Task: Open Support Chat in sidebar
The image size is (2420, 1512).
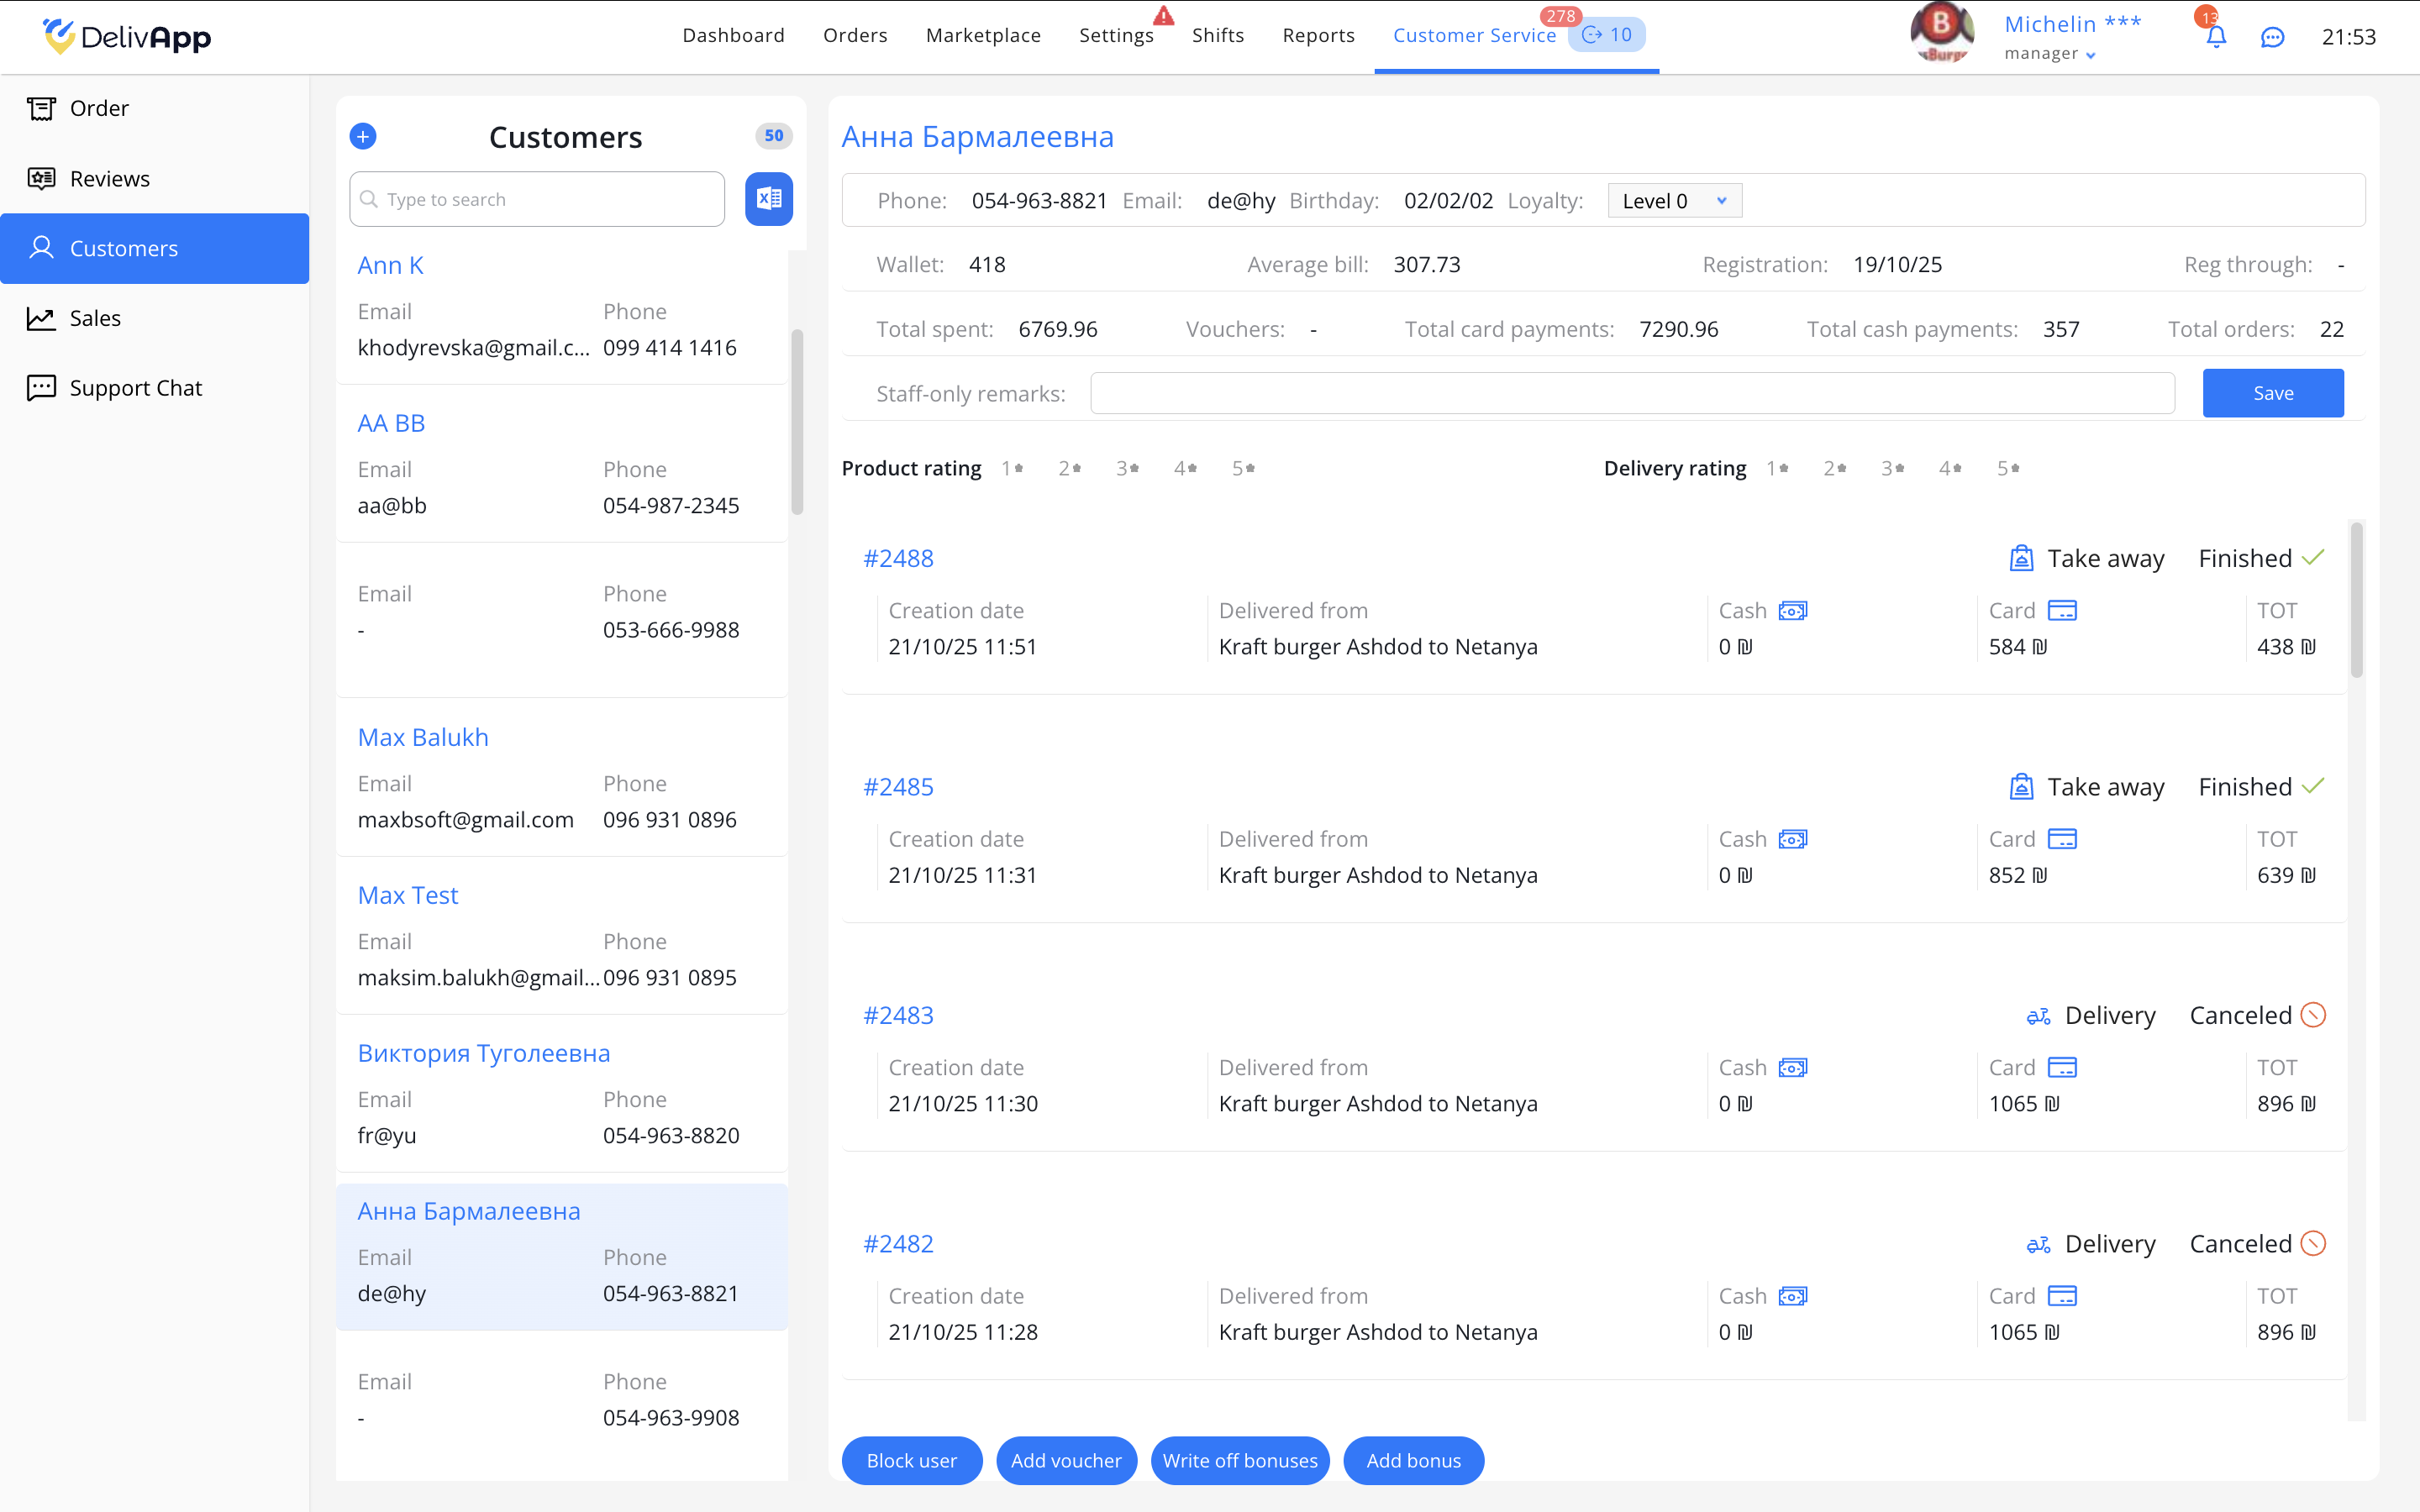Action: [x=135, y=388]
